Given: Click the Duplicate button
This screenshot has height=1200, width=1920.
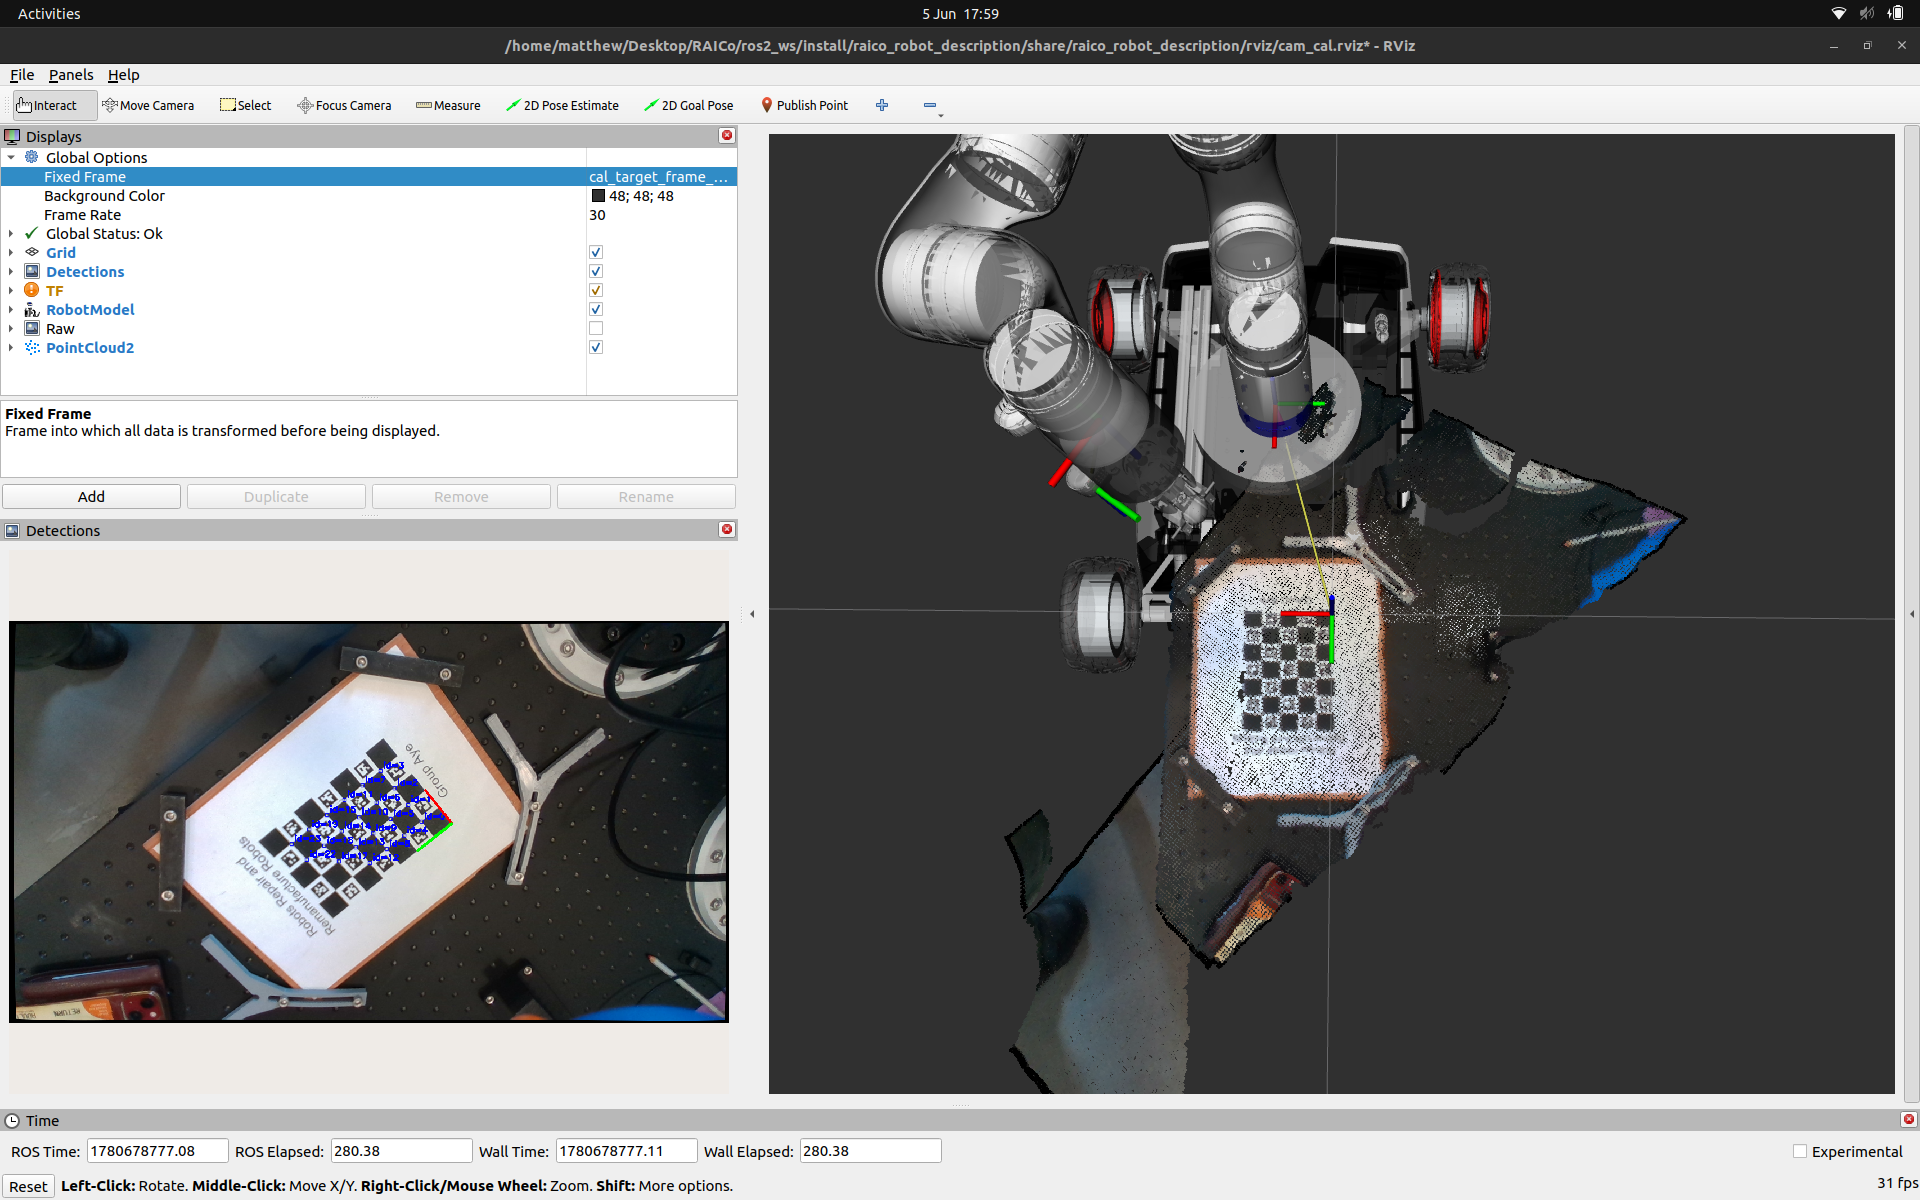Looking at the screenshot, I should tap(276, 496).
